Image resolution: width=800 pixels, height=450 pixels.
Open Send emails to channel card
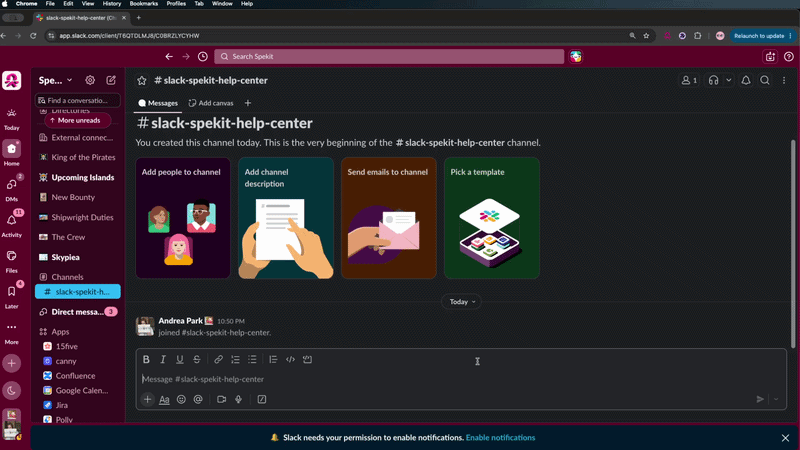pos(389,218)
